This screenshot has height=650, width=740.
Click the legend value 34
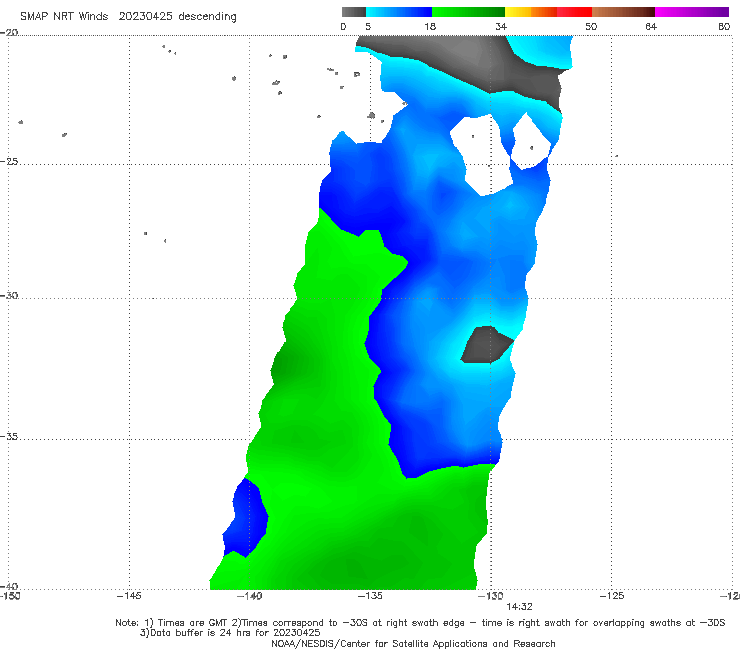[501, 26]
